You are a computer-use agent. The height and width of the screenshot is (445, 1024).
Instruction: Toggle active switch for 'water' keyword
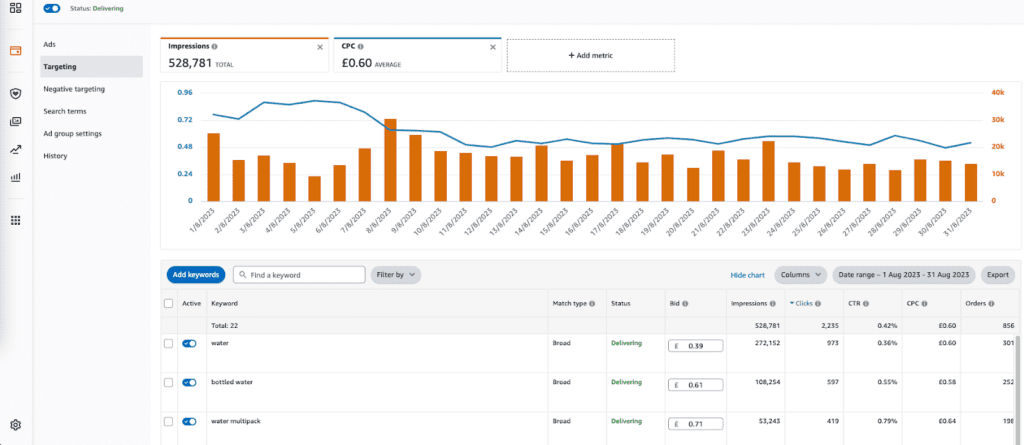[x=189, y=343]
